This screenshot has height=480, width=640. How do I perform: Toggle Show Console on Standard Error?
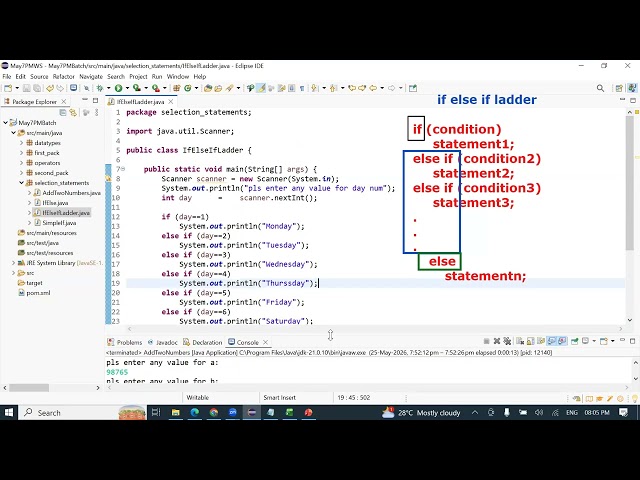(562, 341)
